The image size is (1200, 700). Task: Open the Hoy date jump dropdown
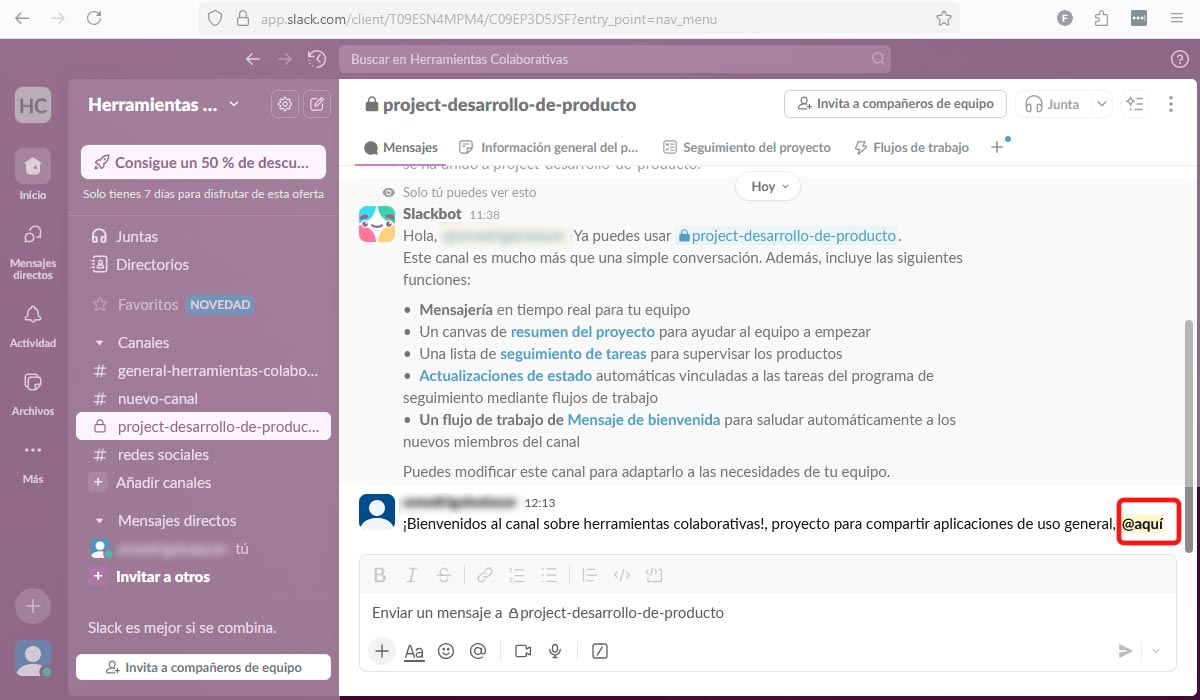[x=767, y=186]
